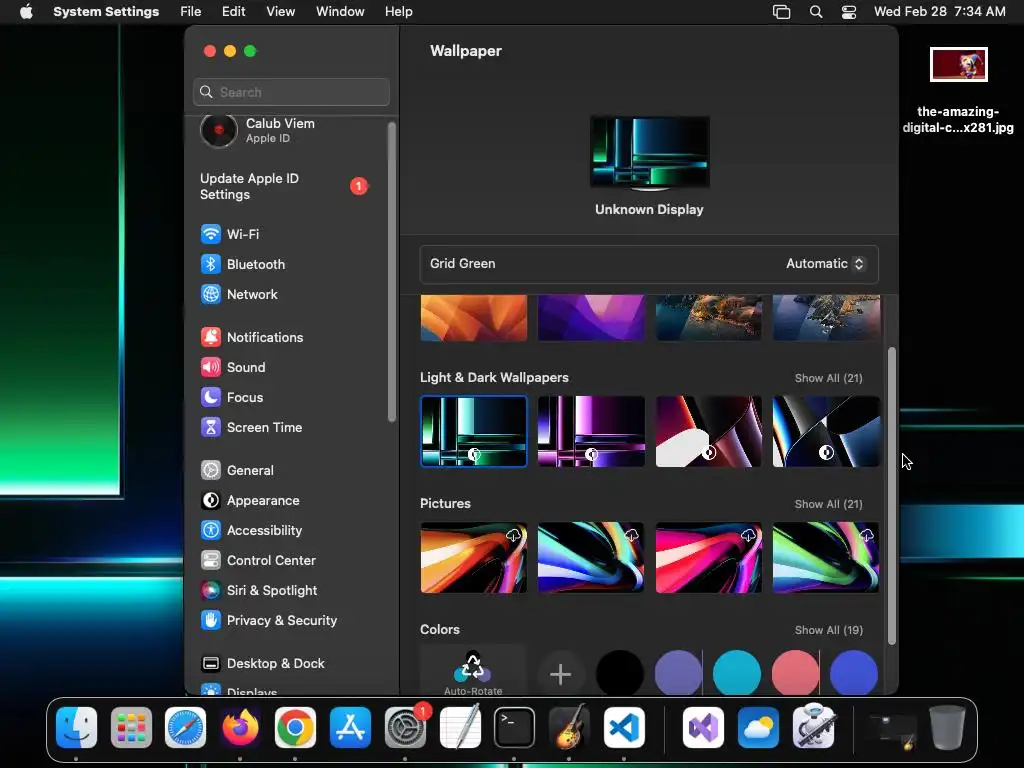Open the File menu
1024x768 pixels.
click(191, 12)
